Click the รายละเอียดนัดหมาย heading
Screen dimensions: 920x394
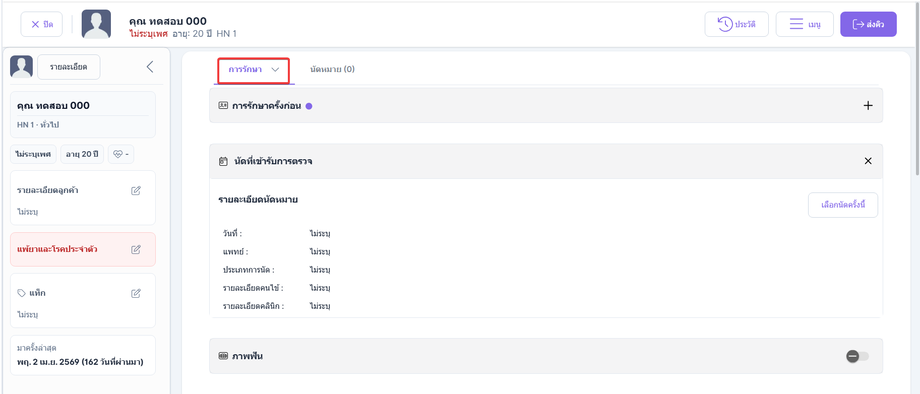[258, 200]
